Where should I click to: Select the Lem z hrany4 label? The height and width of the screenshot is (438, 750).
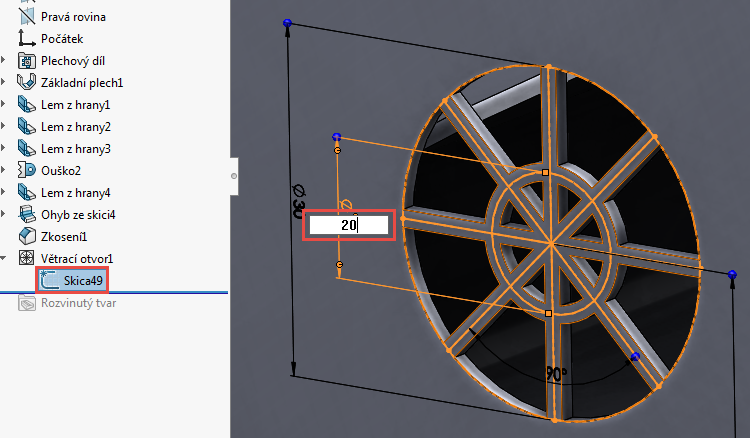[76, 193]
